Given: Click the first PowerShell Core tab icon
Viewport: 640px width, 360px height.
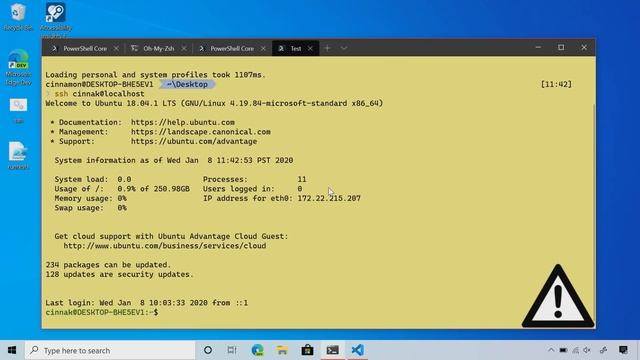Looking at the screenshot, I should click(54, 49).
